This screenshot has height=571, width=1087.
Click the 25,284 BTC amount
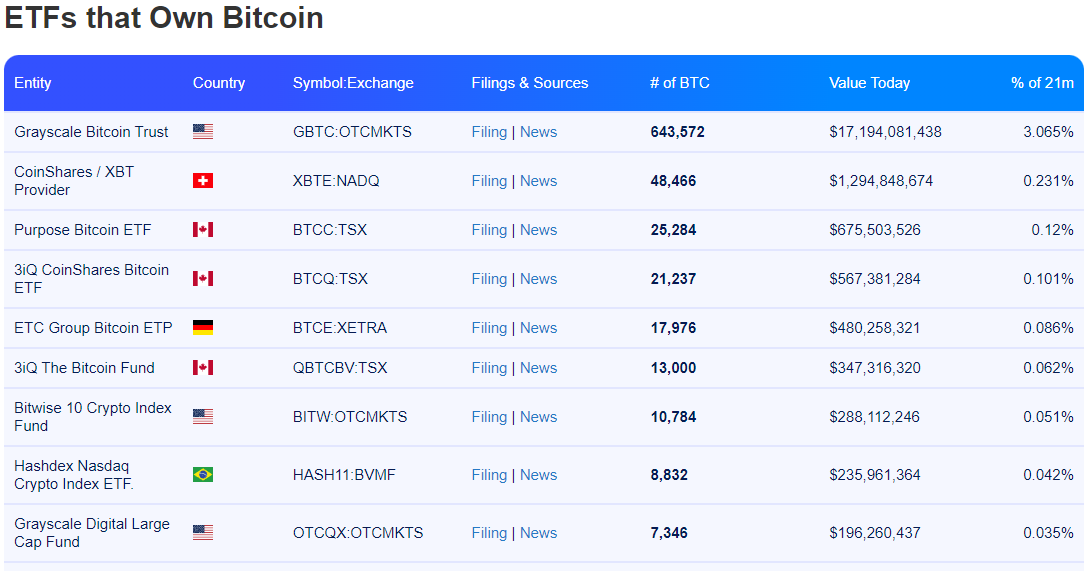(673, 230)
